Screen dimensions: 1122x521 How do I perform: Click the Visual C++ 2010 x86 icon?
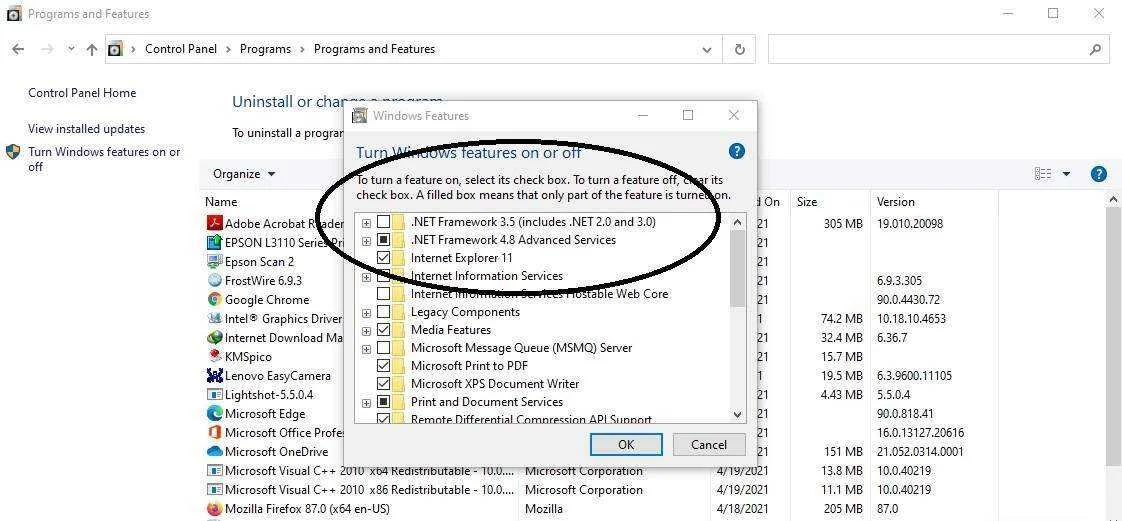pos(214,490)
